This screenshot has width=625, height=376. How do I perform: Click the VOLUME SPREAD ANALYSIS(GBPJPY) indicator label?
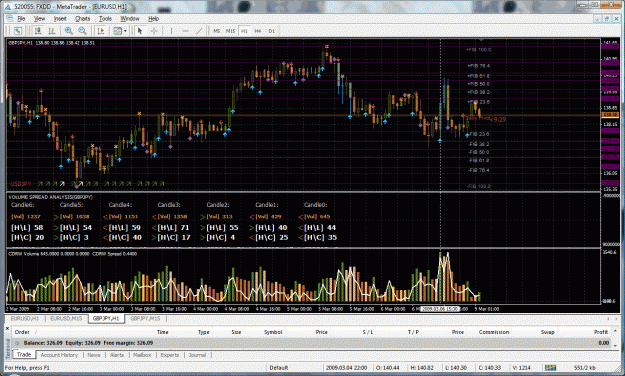coord(50,197)
